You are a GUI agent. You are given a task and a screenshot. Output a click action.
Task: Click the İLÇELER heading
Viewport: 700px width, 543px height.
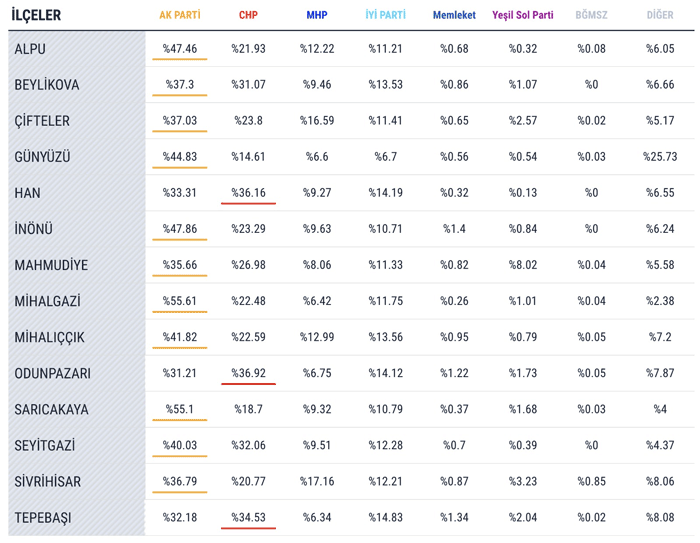click(36, 15)
